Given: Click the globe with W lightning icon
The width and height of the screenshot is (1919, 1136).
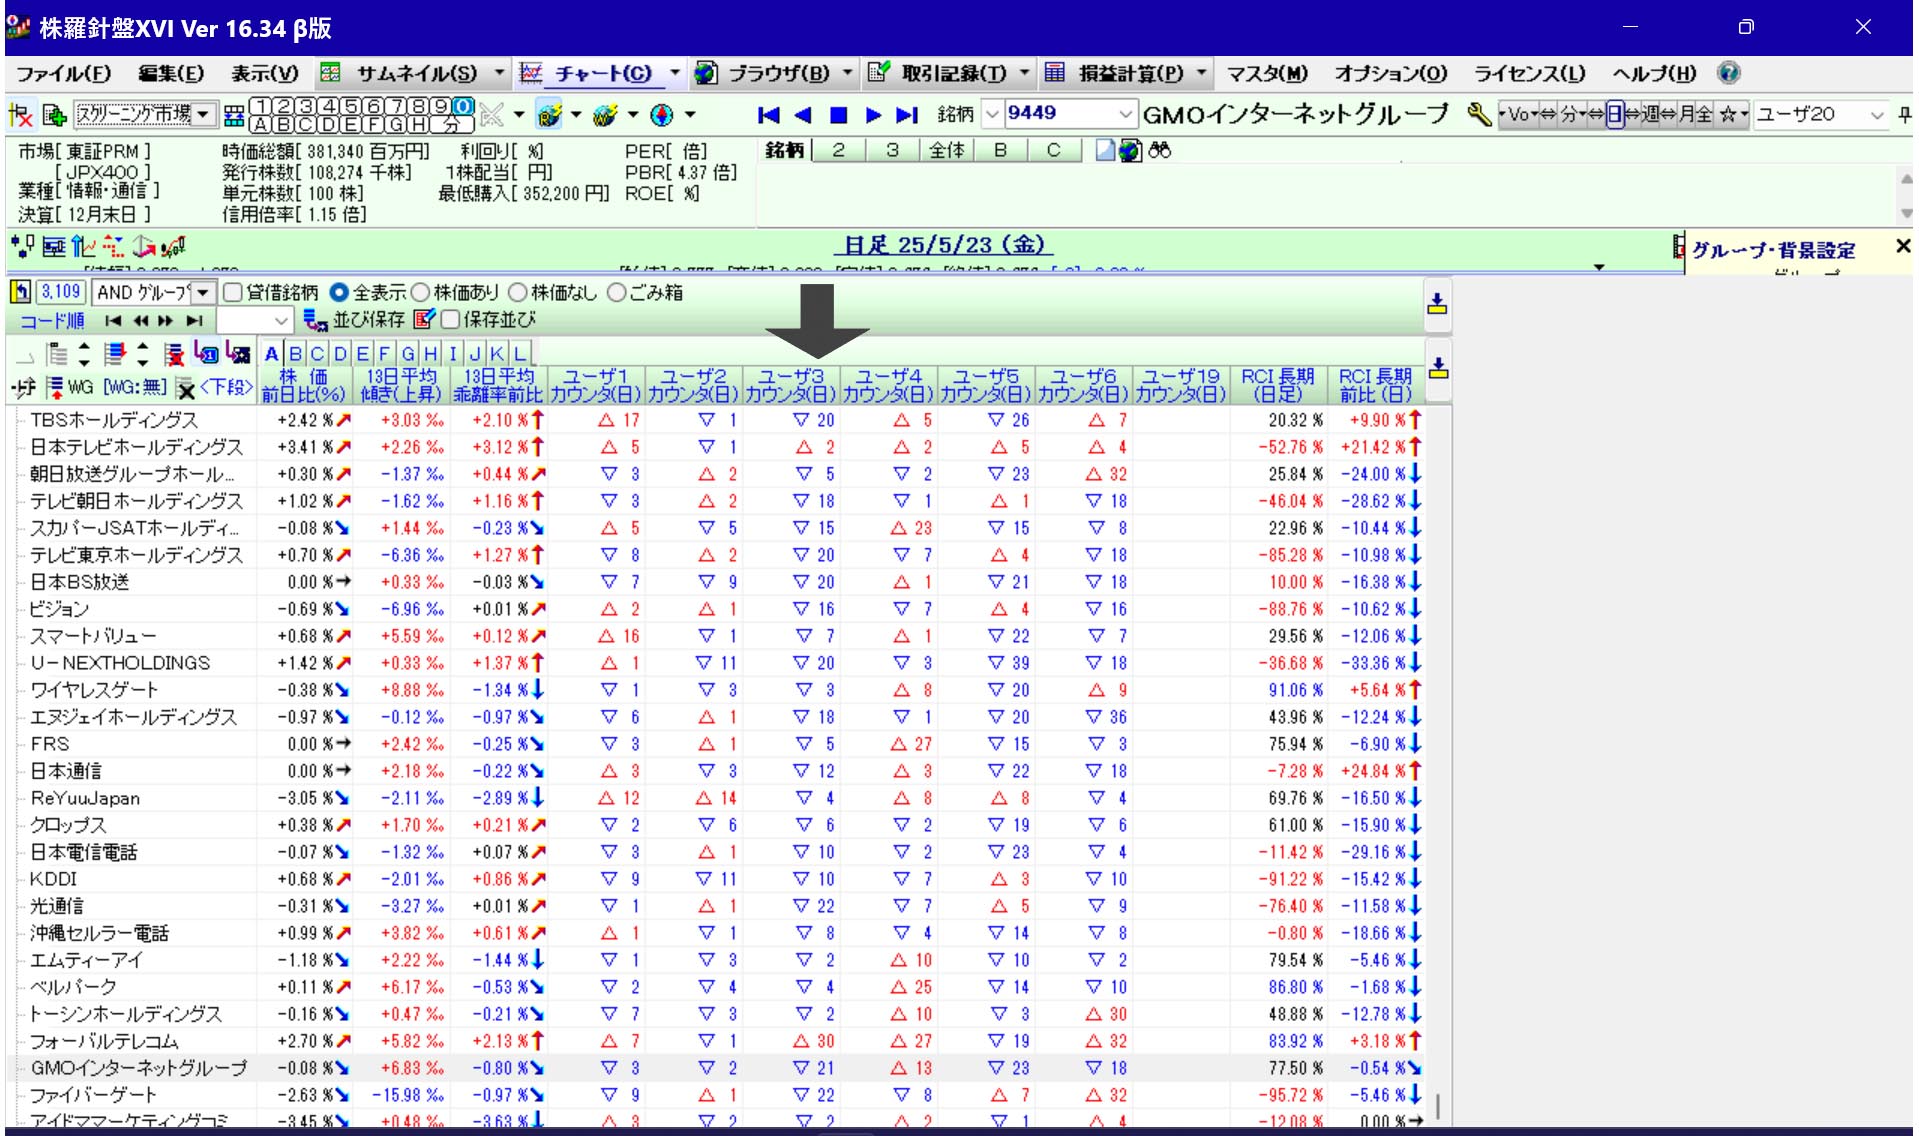Looking at the screenshot, I should pyautogui.click(x=605, y=115).
